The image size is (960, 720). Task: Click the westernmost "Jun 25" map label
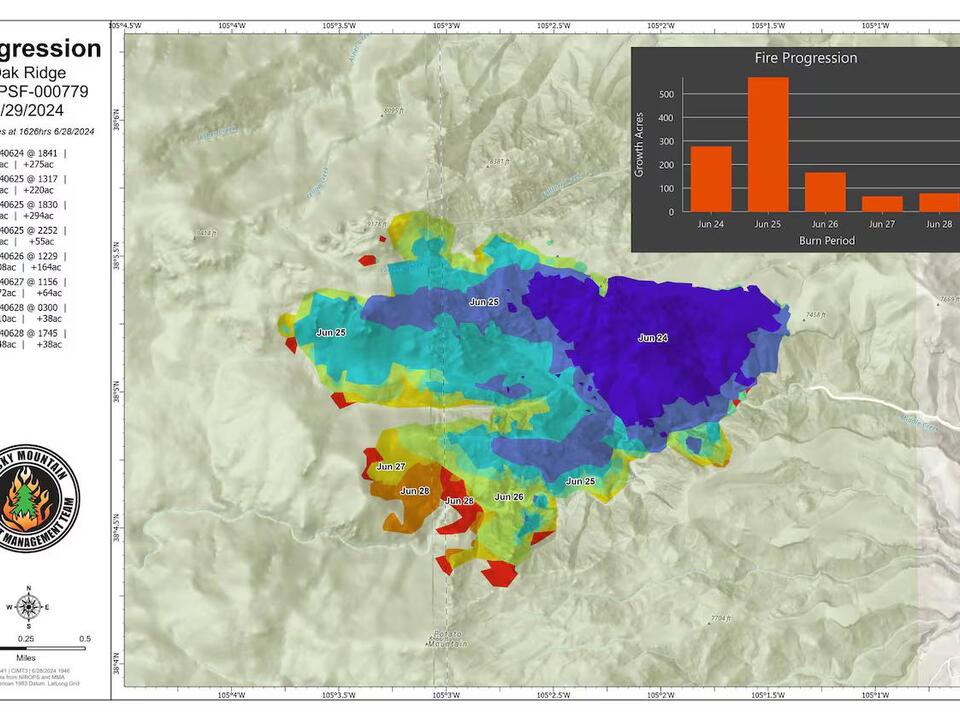[x=331, y=332]
